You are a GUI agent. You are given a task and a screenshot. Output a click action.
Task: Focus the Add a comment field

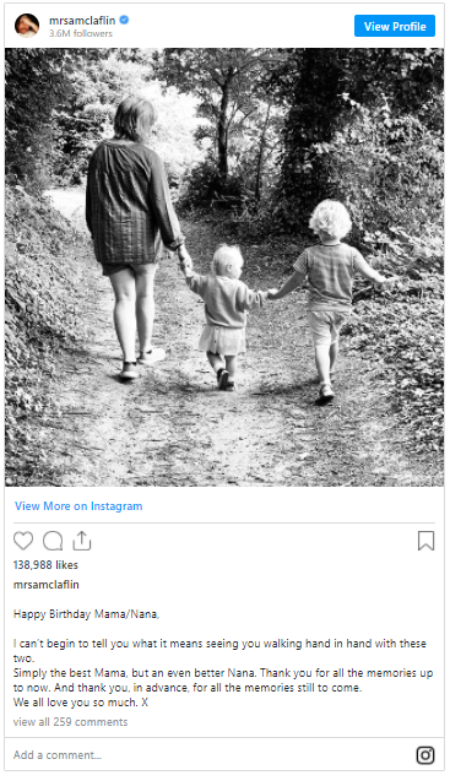[x=210, y=755]
